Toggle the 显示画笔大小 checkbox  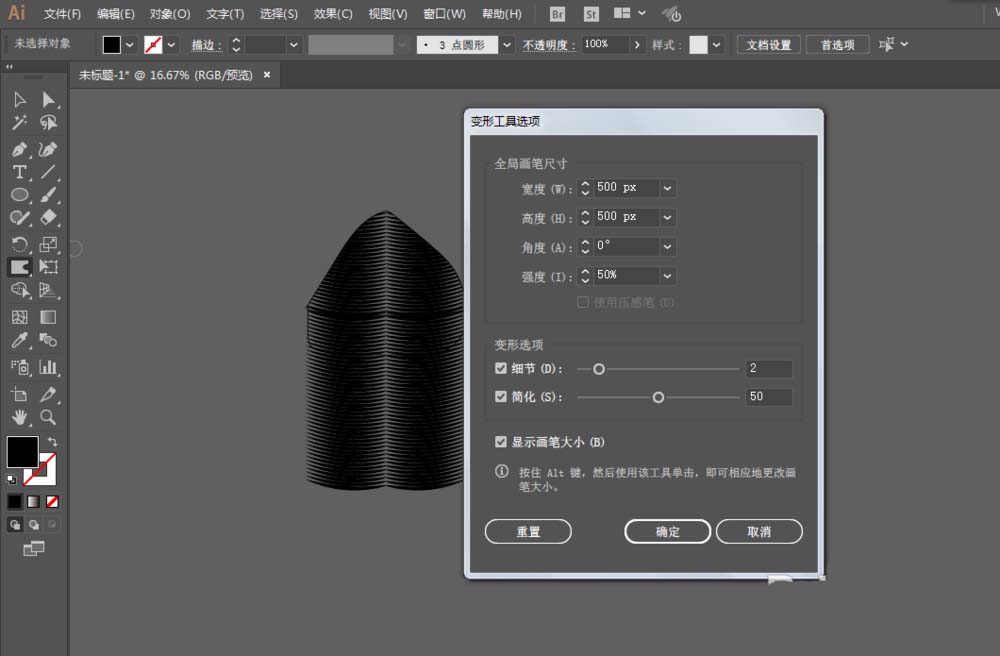pos(500,440)
